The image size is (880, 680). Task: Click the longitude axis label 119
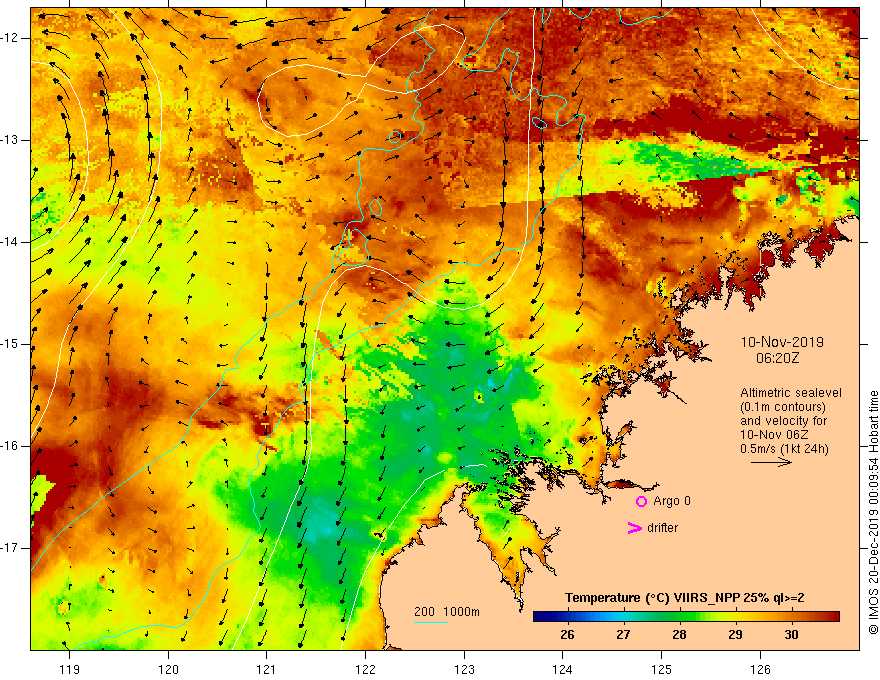tap(70, 669)
